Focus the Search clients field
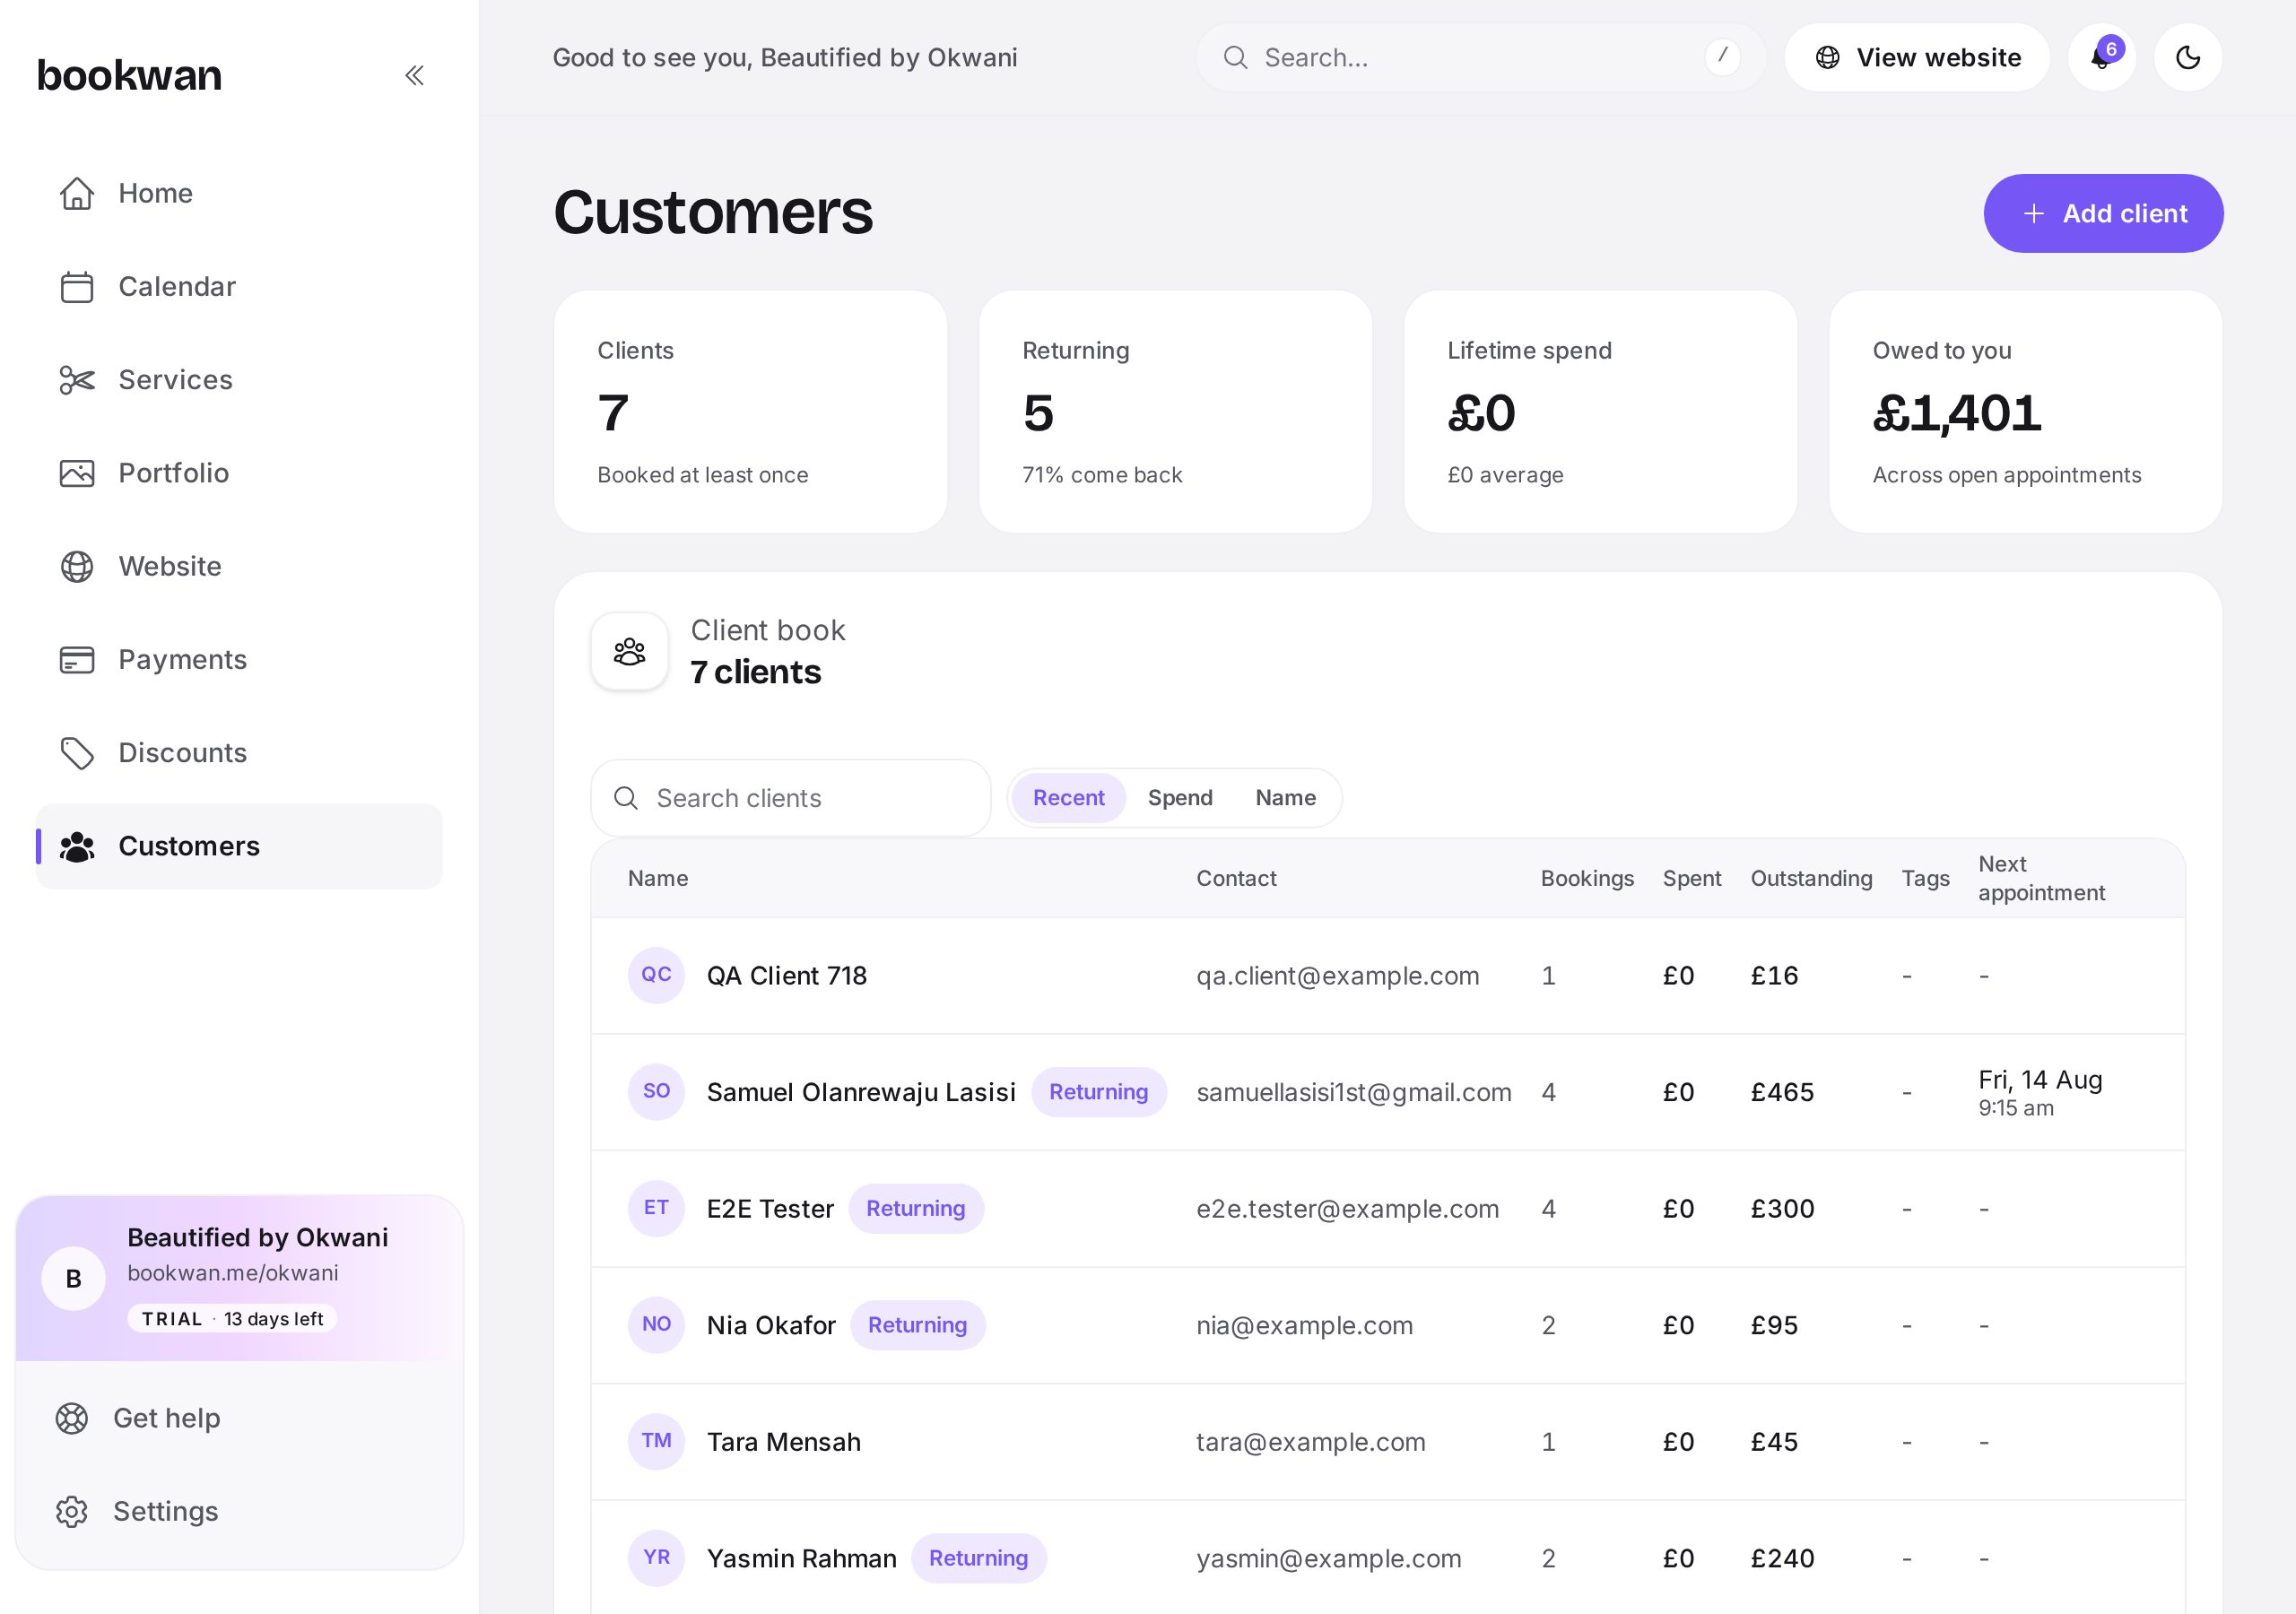Image resolution: width=2296 pixels, height=1614 pixels. click(790, 798)
